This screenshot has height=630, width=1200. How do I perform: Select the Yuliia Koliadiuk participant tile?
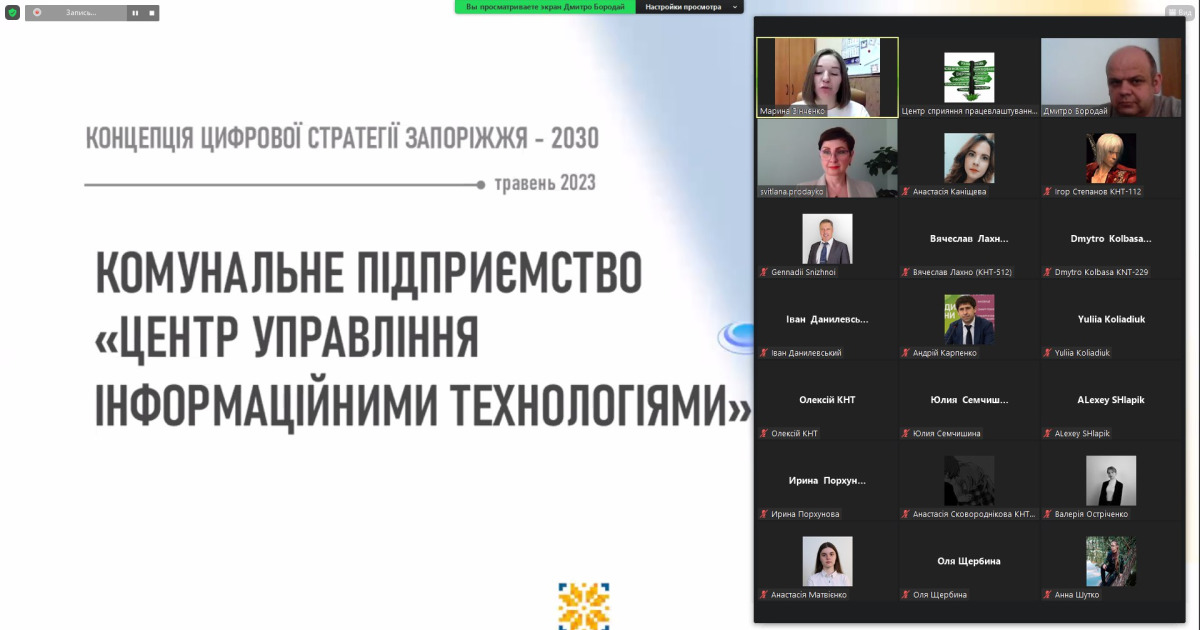(x=1111, y=320)
